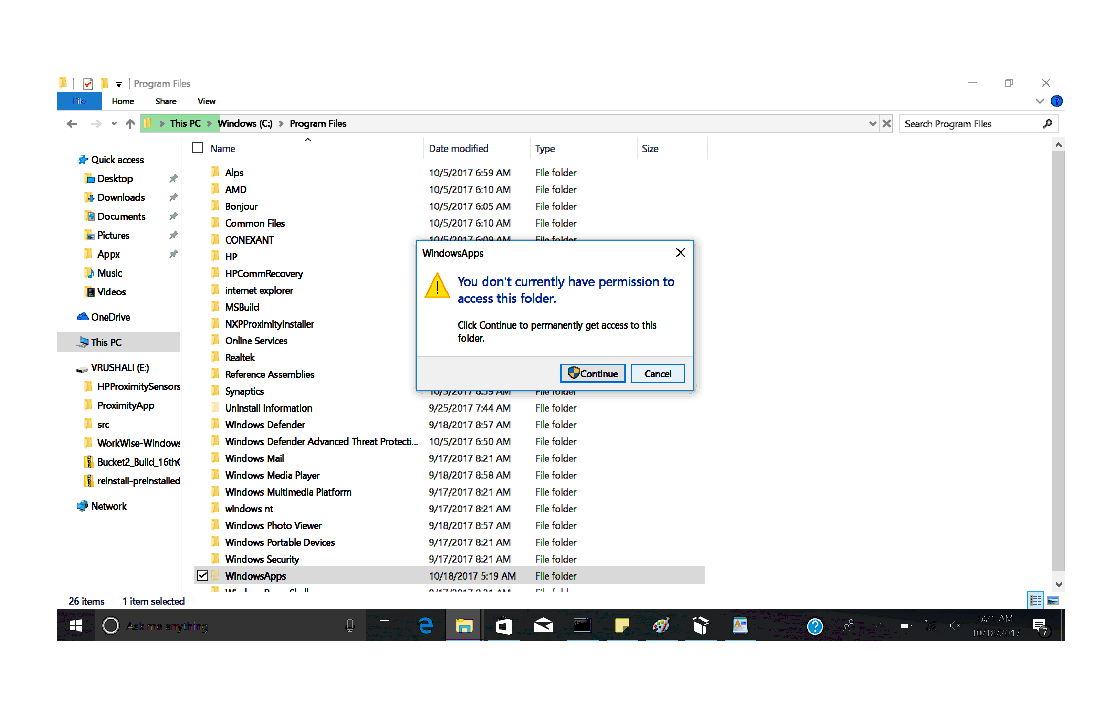Screen dimensions: 1120x710
Task: Click Cortana microphone icon
Action: click(350, 626)
